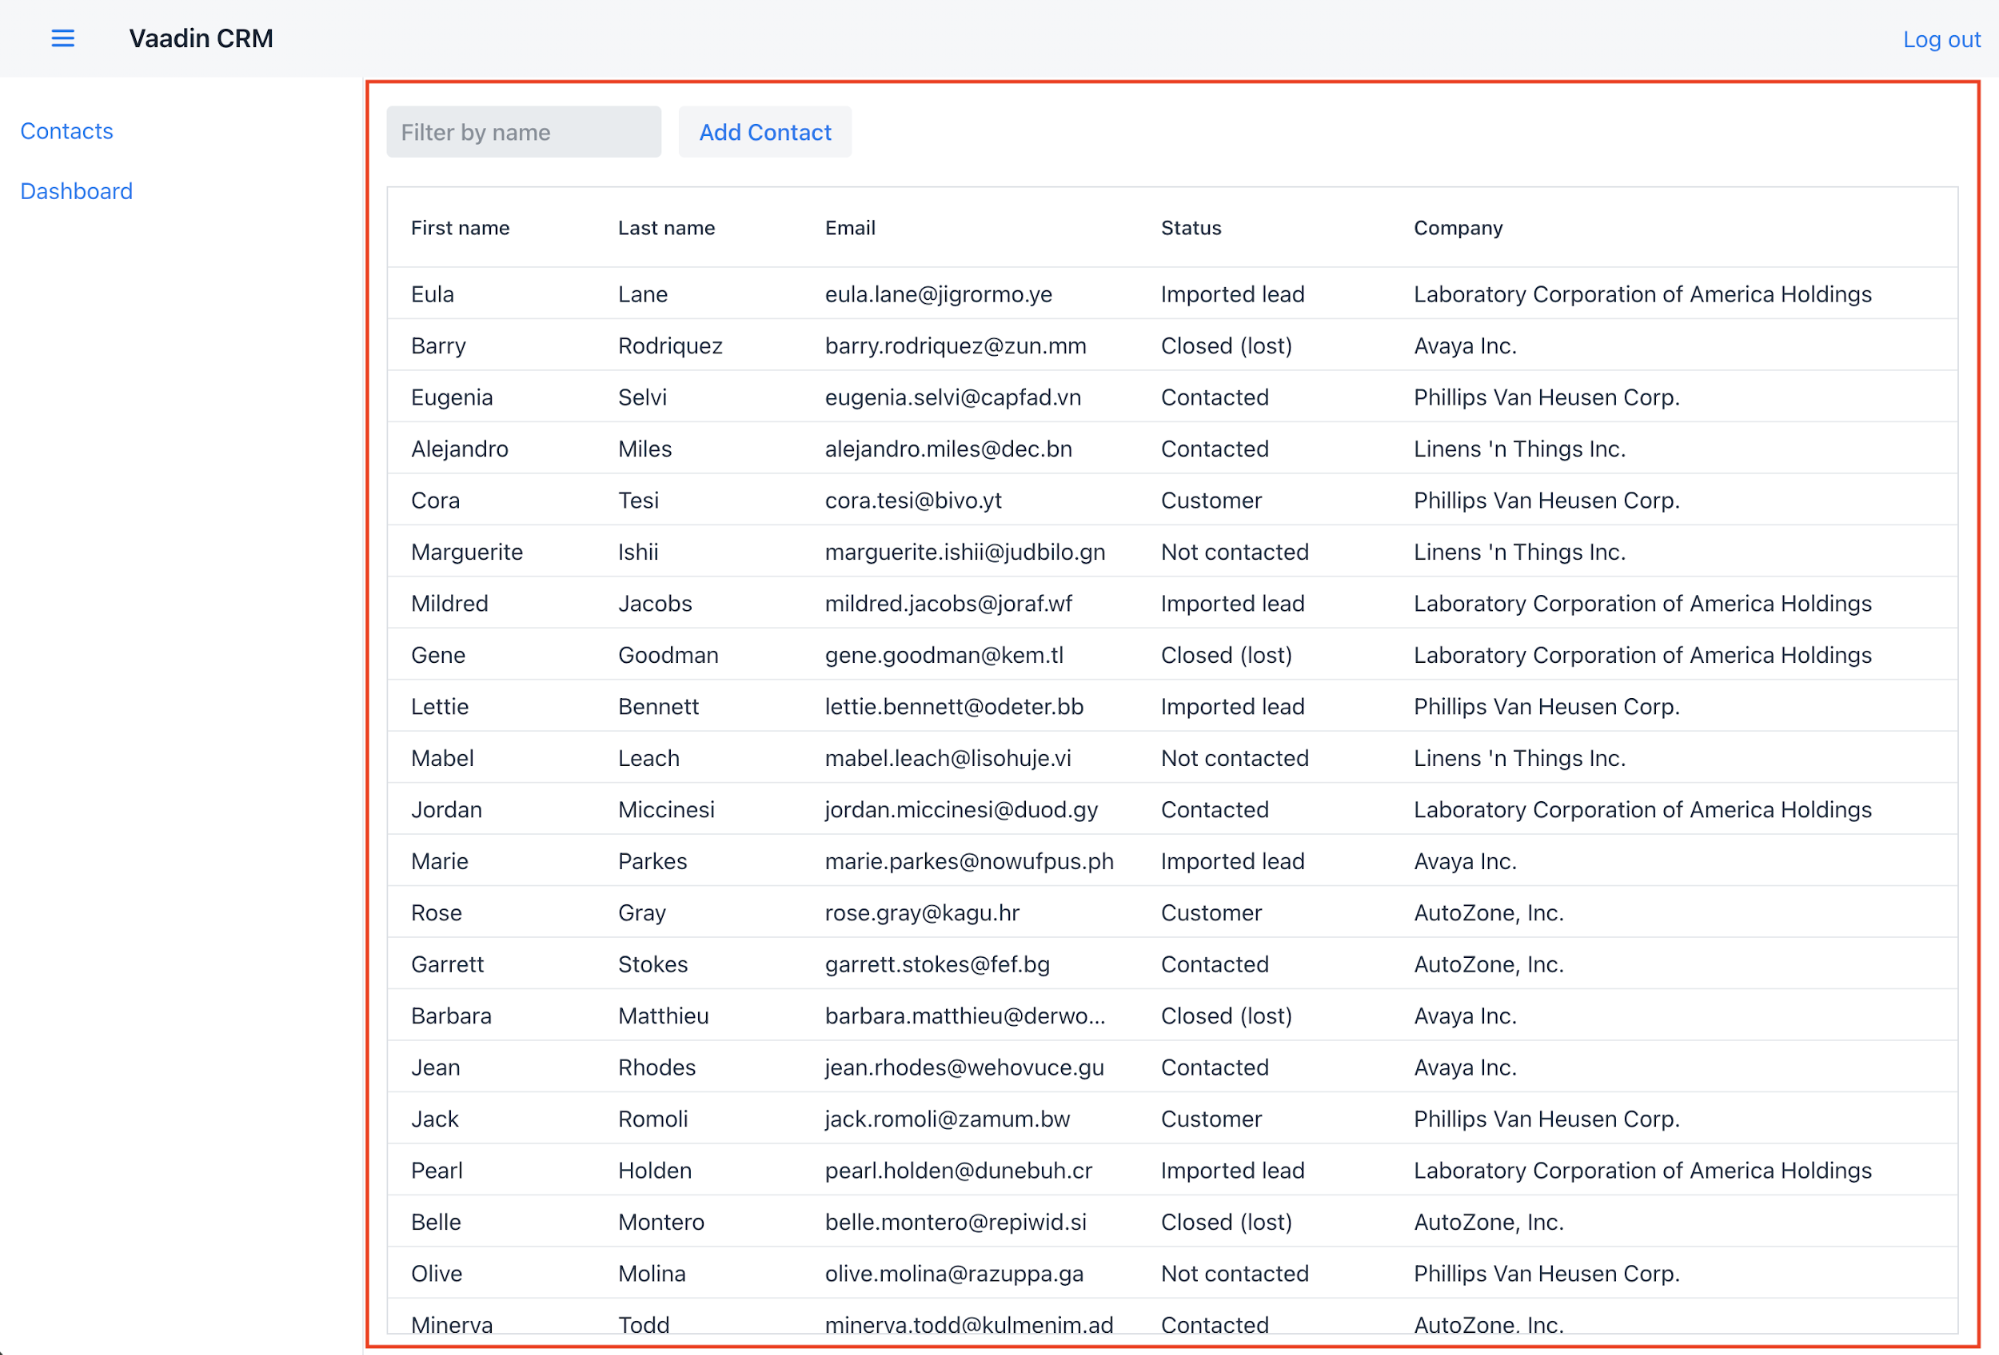Click lettie.bennett@odeter.bb email cell
1999x1355 pixels.
[x=954, y=707]
